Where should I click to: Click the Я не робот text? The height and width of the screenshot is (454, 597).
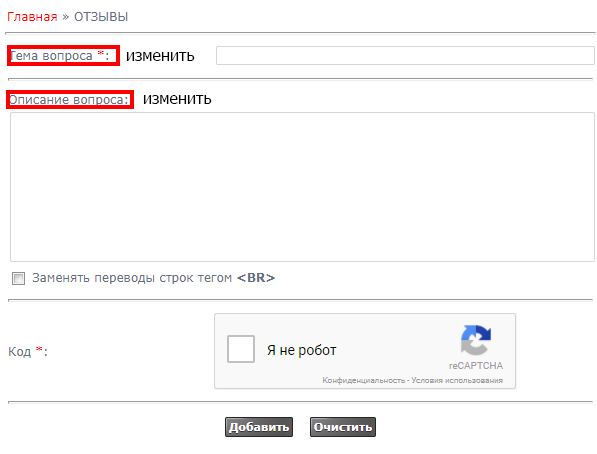click(x=302, y=350)
